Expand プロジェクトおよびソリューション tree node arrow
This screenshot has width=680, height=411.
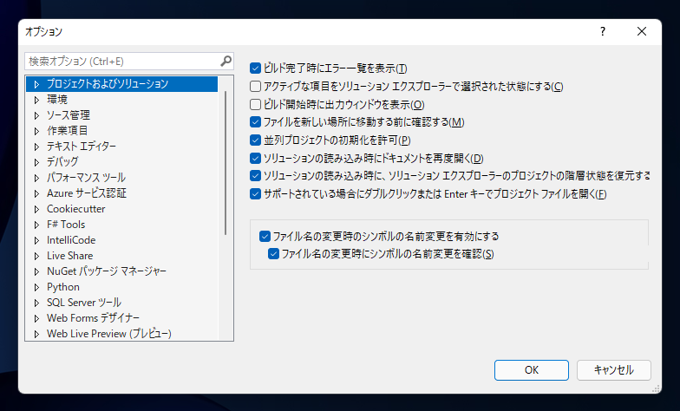(36, 84)
